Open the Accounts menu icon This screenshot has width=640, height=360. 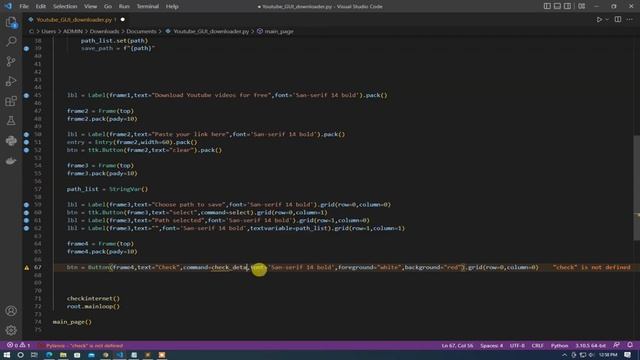(11, 311)
